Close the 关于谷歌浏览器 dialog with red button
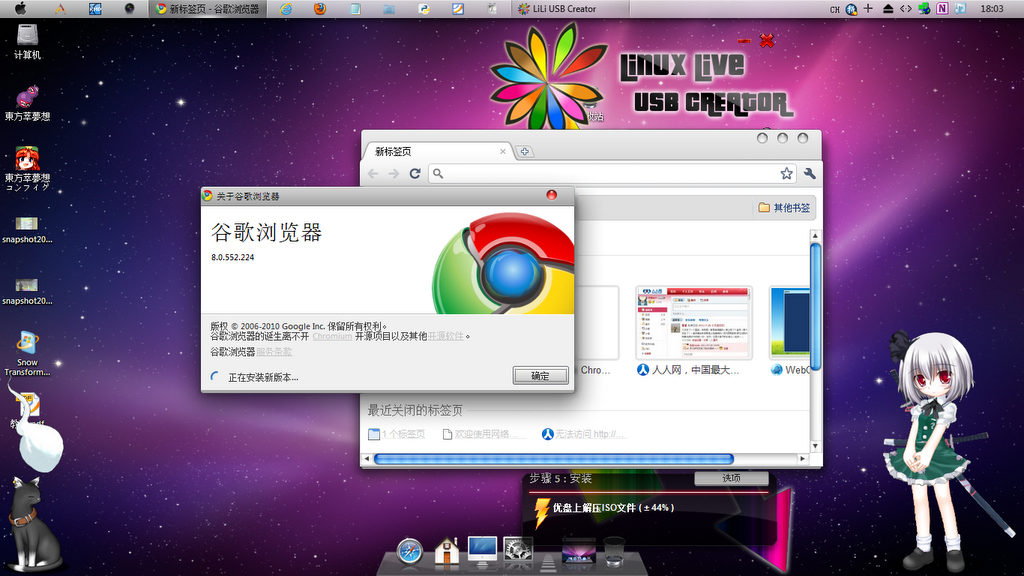The image size is (1024, 576). click(551, 195)
